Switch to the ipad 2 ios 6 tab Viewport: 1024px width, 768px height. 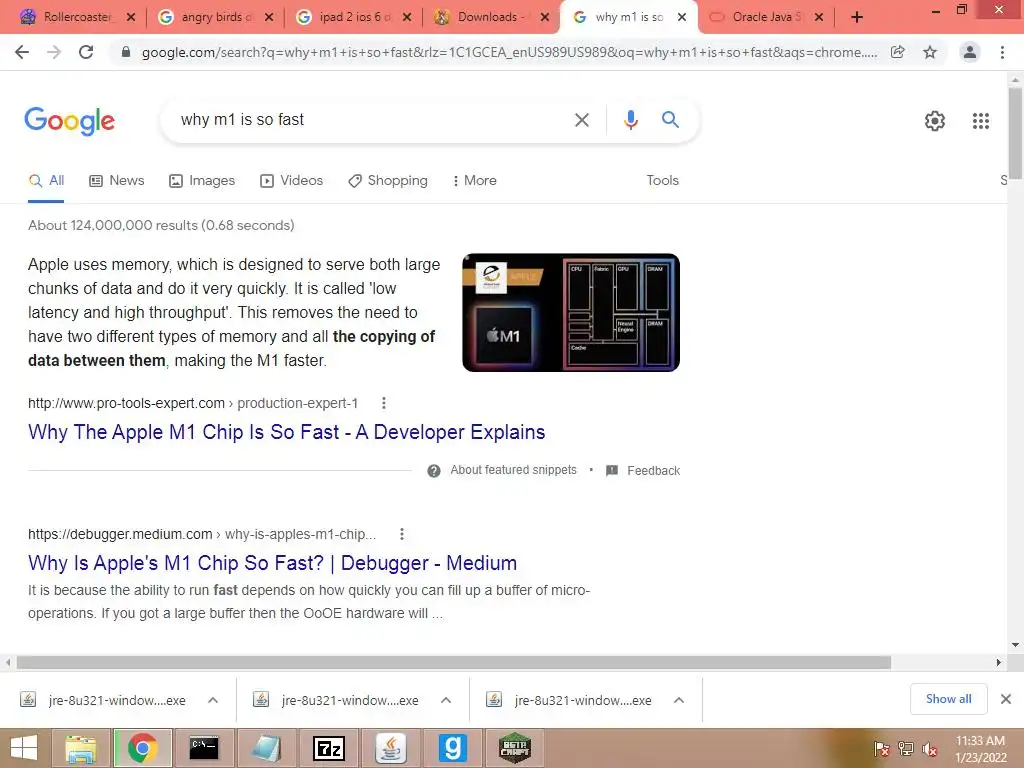(x=353, y=18)
